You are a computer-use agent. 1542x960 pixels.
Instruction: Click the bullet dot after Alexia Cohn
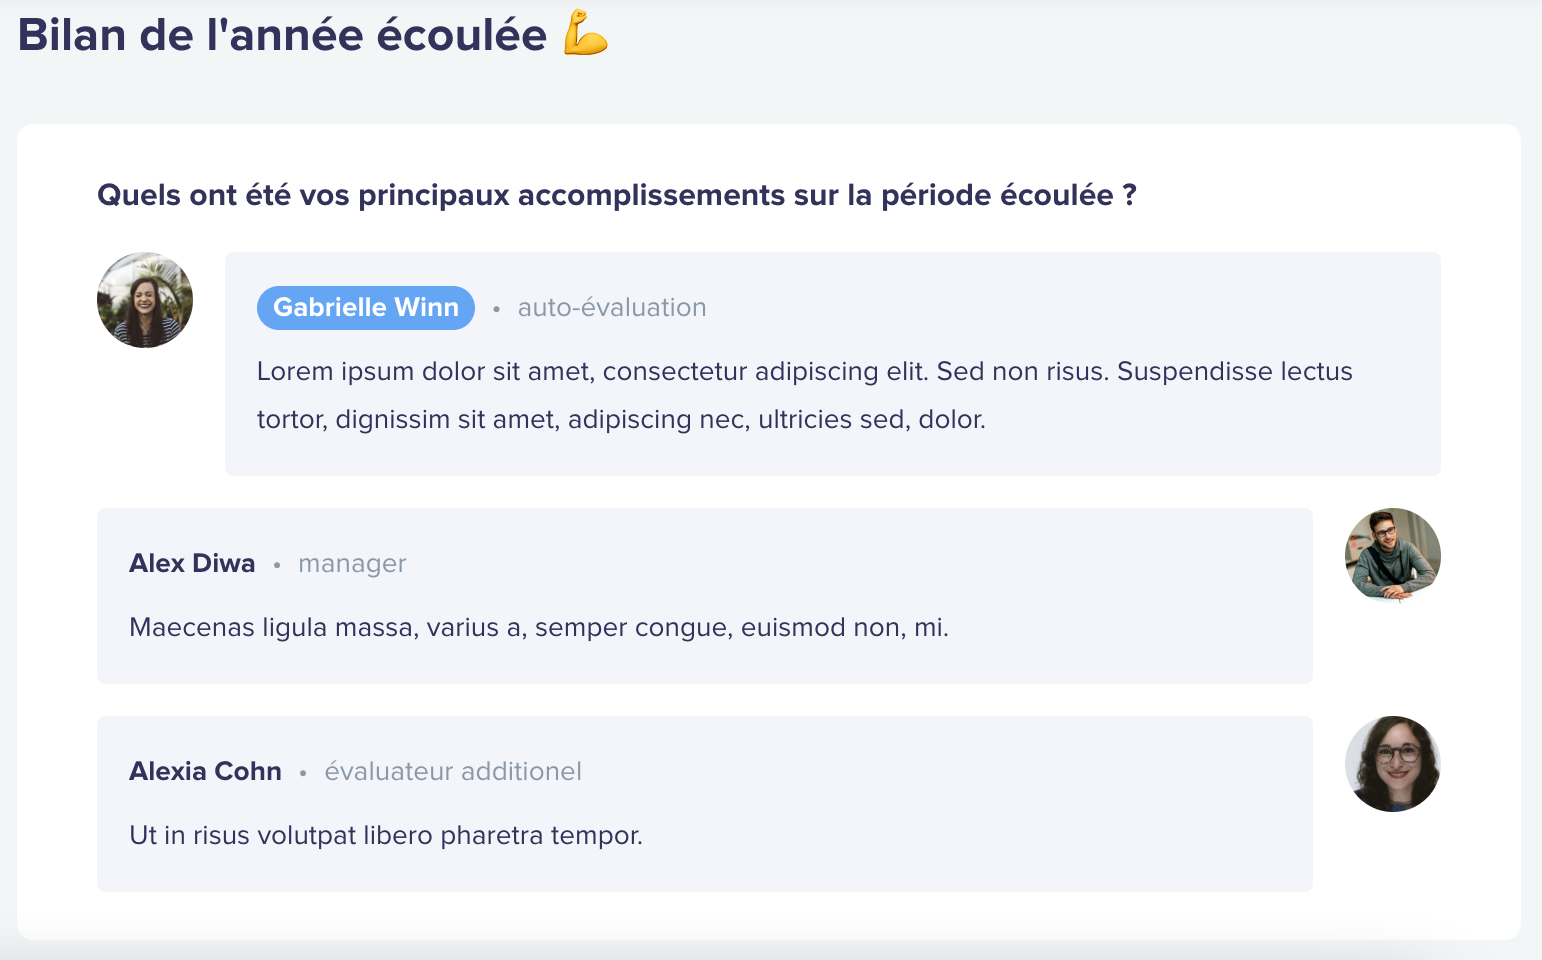[x=303, y=773]
